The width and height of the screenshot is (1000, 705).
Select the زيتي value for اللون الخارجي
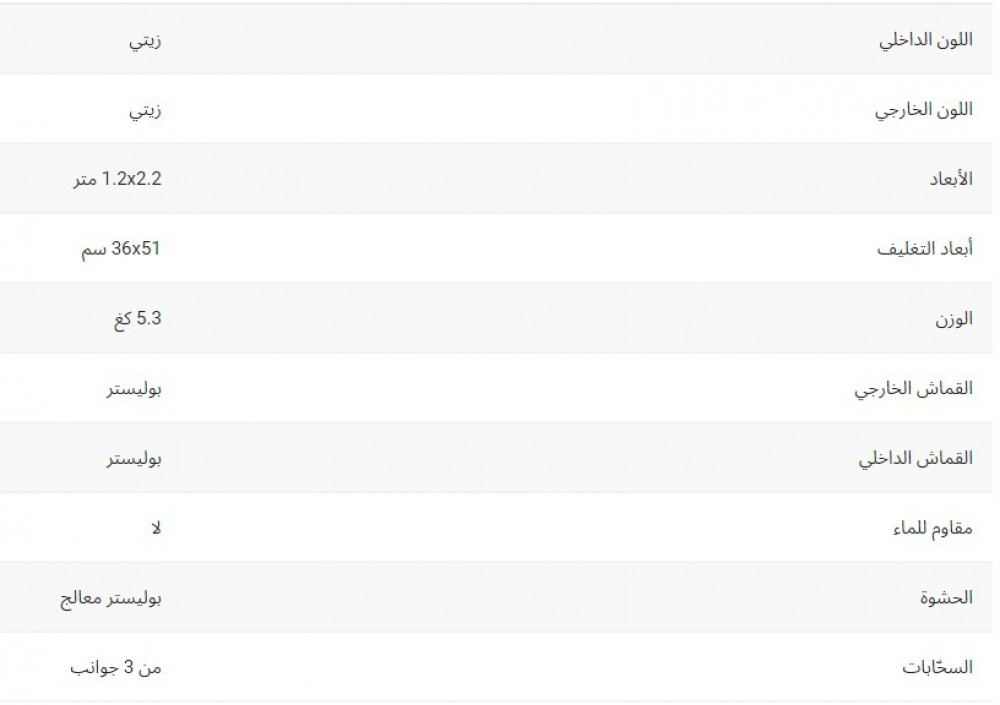(x=146, y=110)
